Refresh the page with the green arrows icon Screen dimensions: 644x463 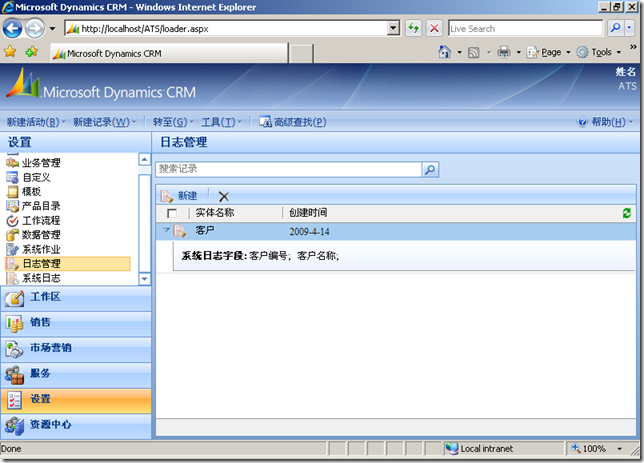point(413,28)
